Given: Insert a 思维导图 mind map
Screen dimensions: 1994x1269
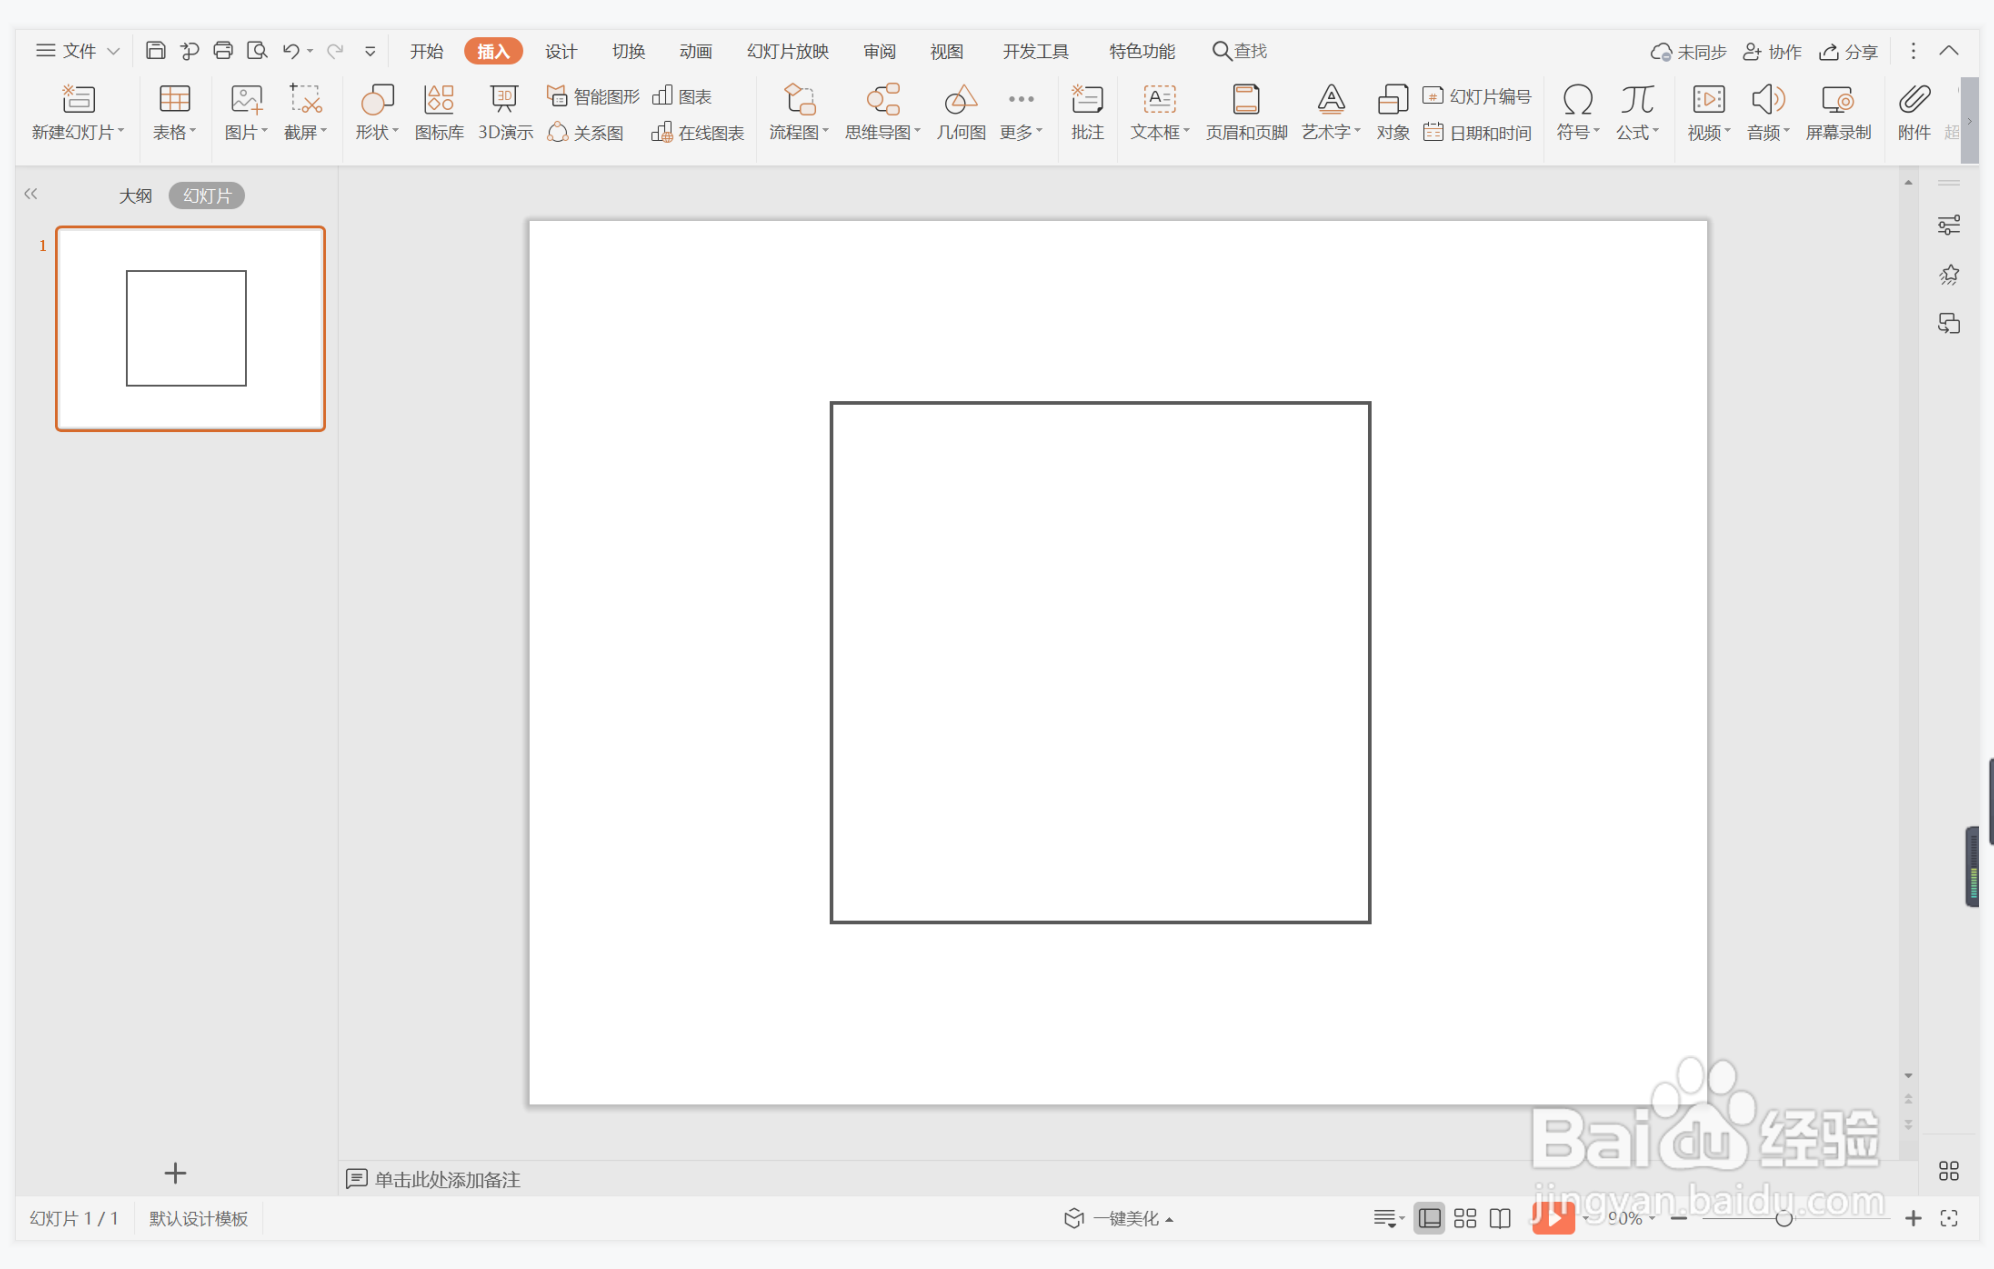Looking at the screenshot, I should click(882, 100).
